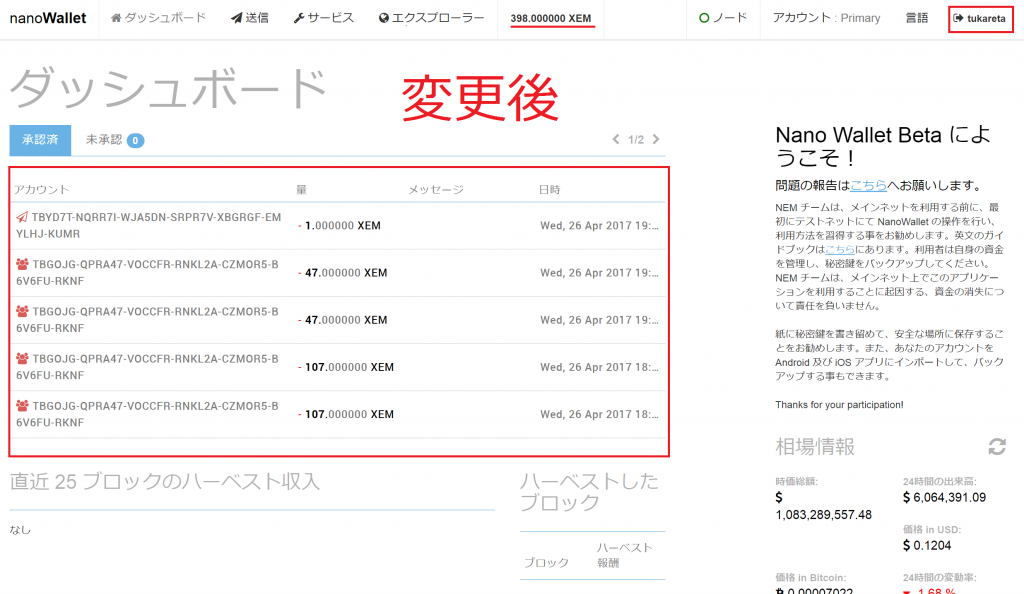Click the transfer icon on TBYD7T row
Image resolution: width=1024 pixels, height=594 pixels.
(22, 217)
